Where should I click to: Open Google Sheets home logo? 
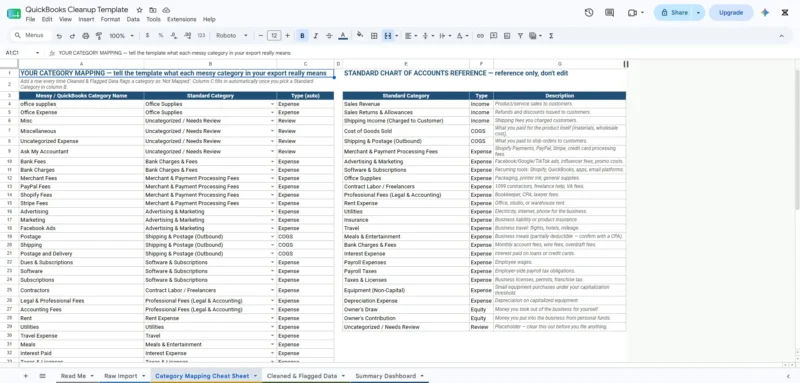14,13
